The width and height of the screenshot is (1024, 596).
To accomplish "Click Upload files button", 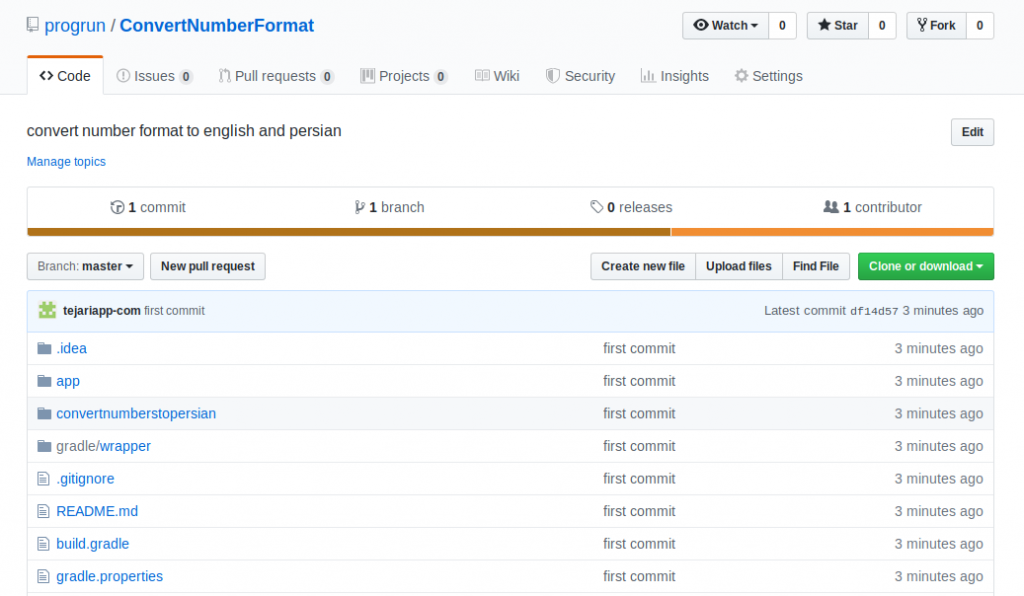I will pos(739,266).
